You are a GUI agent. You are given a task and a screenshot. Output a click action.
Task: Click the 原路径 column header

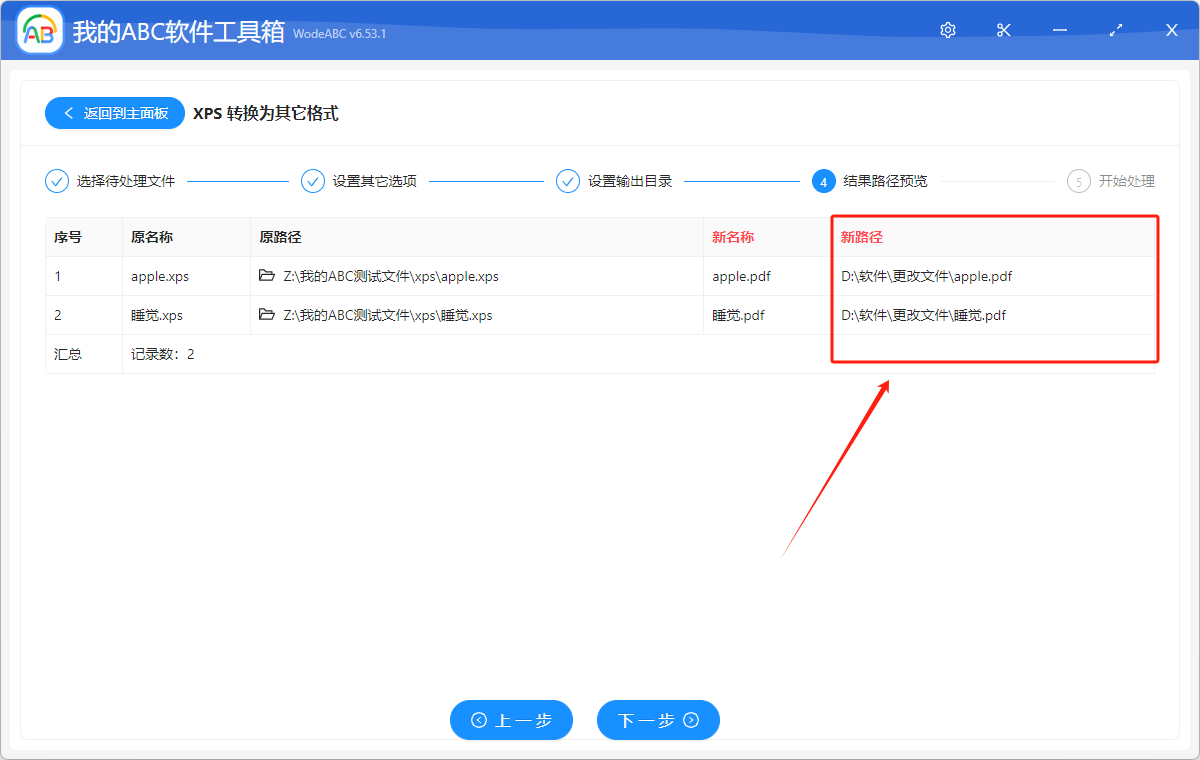click(x=280, y=237)
